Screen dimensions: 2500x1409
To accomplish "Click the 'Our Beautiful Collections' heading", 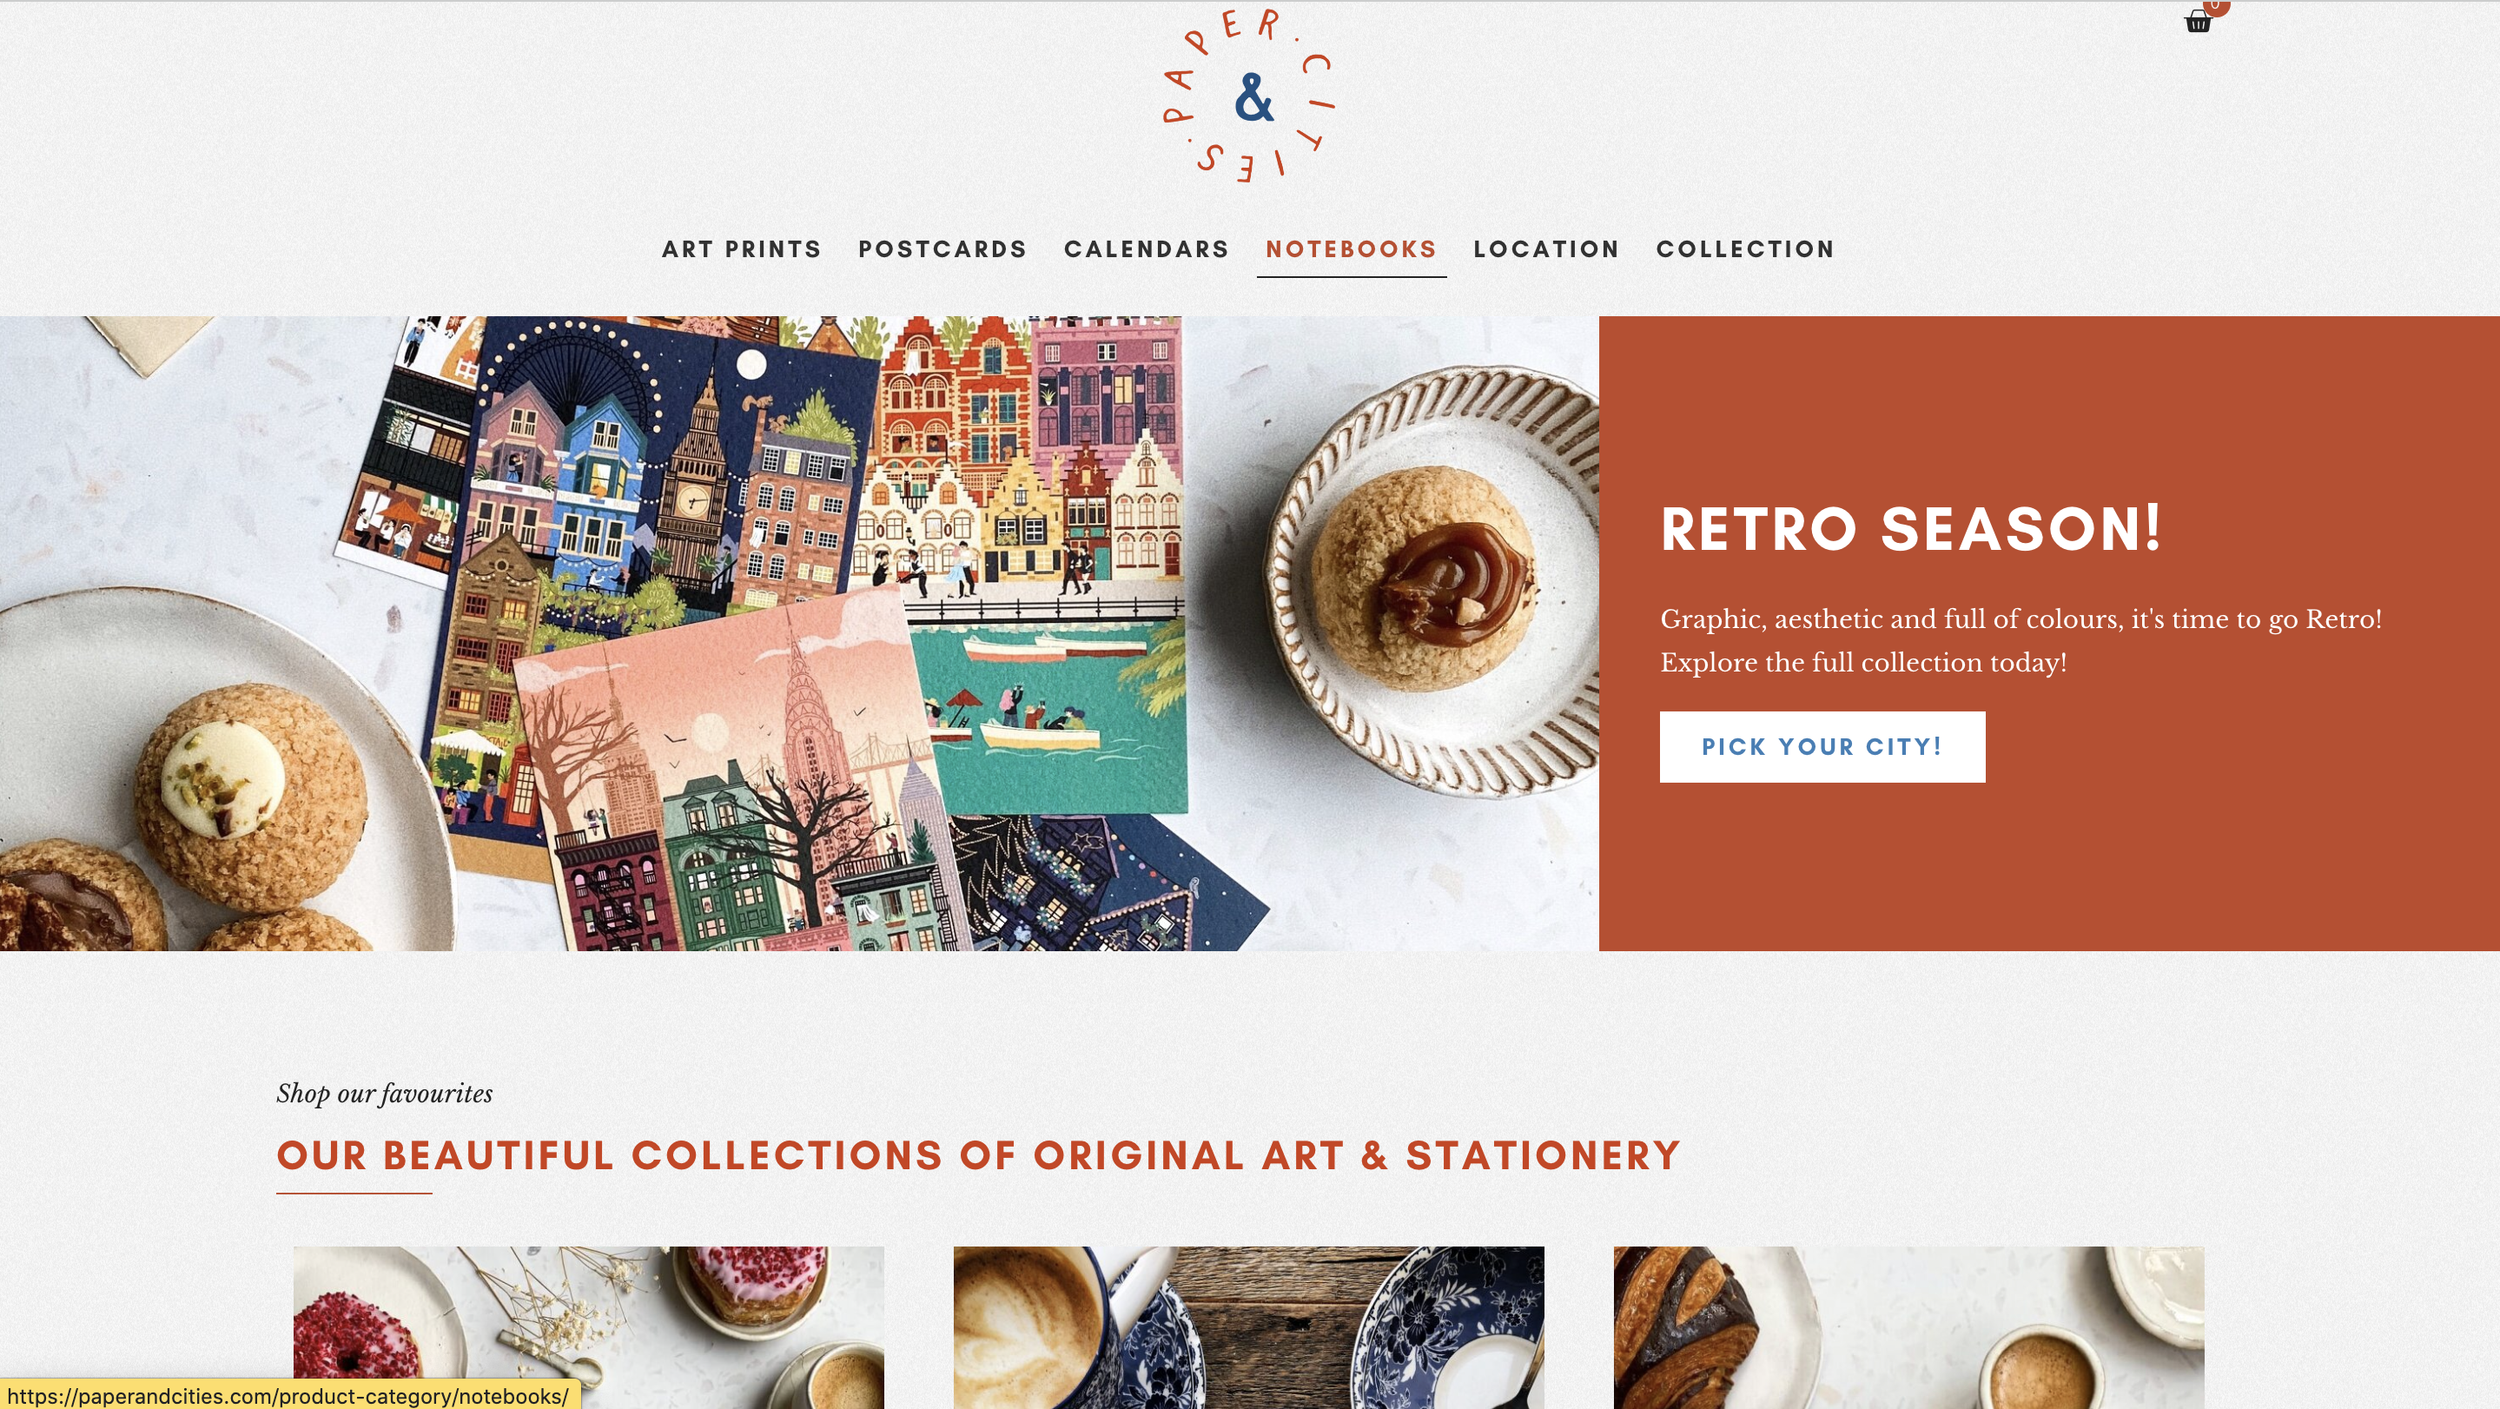I will click(x=978, y=1155).
